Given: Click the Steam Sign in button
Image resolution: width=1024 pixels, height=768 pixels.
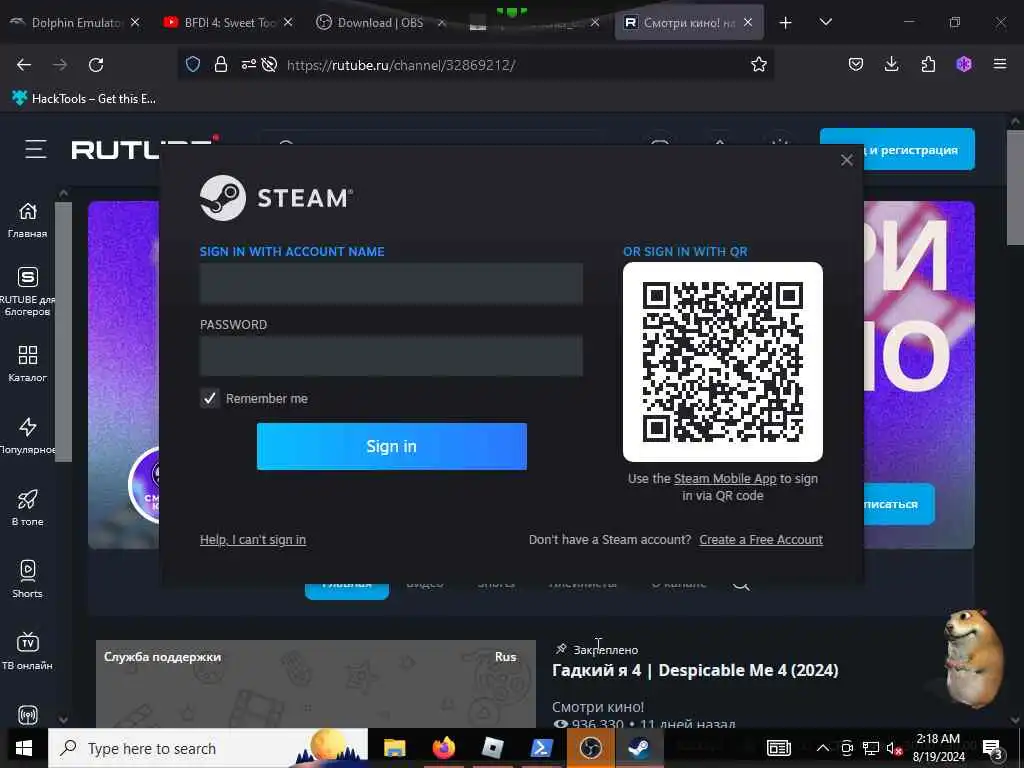Looking at the screenshot, I should 391,446.
